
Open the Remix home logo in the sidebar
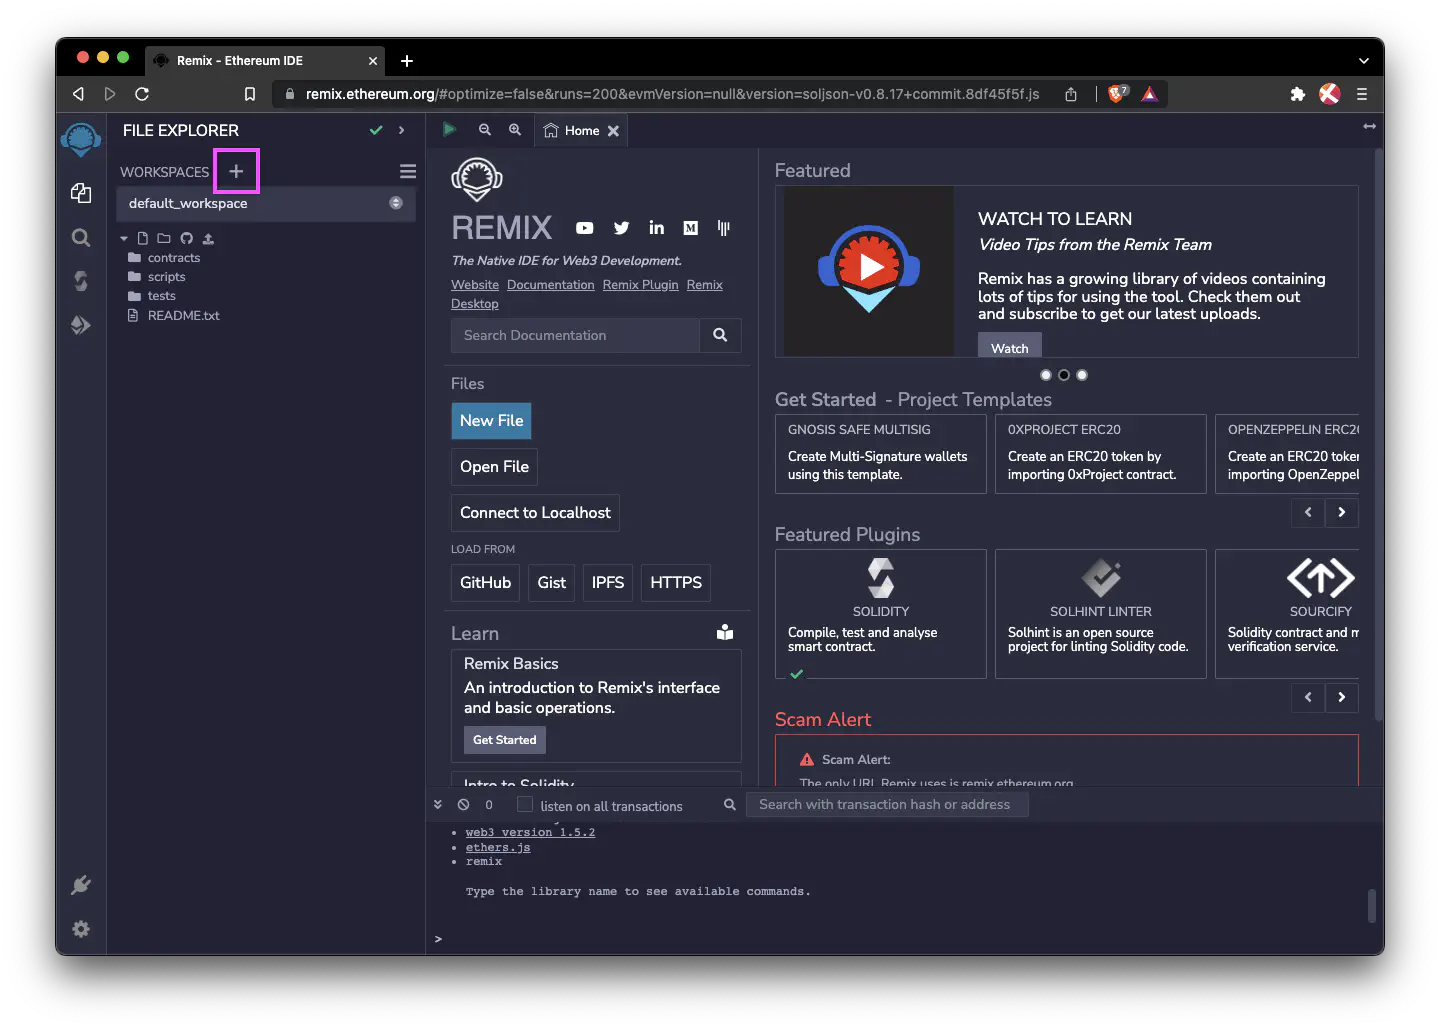click(x=81, y=139)
